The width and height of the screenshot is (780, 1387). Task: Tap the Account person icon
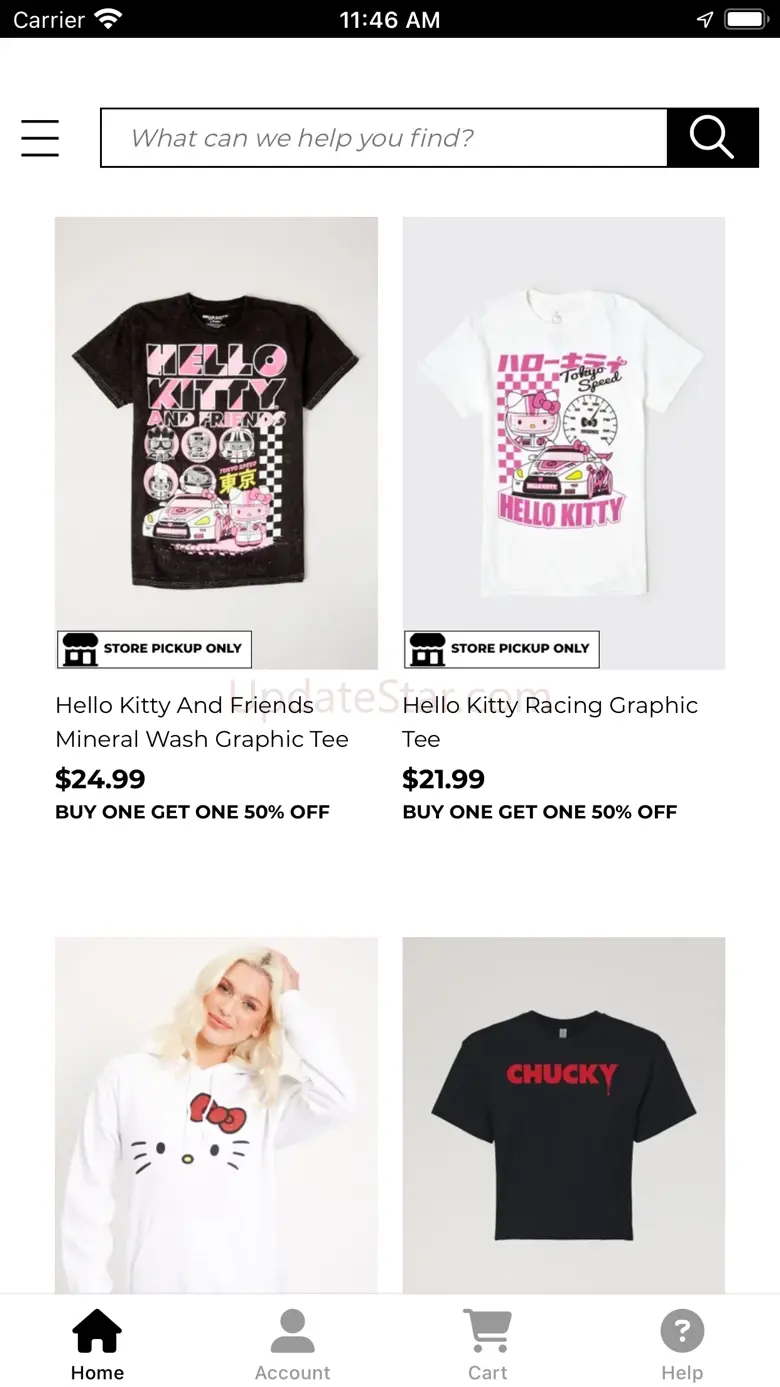pos(292,1331)
